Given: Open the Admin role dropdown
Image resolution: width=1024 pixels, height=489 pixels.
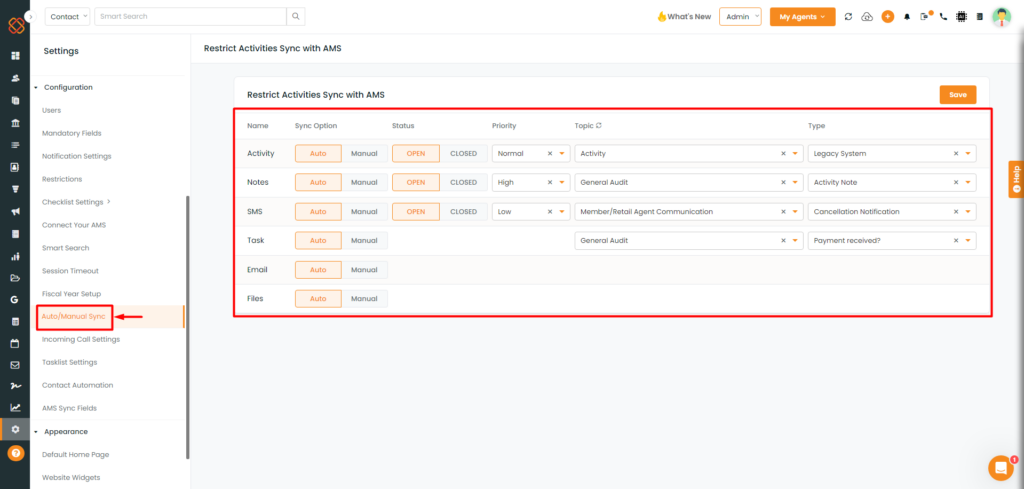Looking at the screenshot, I should [x=741, y=17].
